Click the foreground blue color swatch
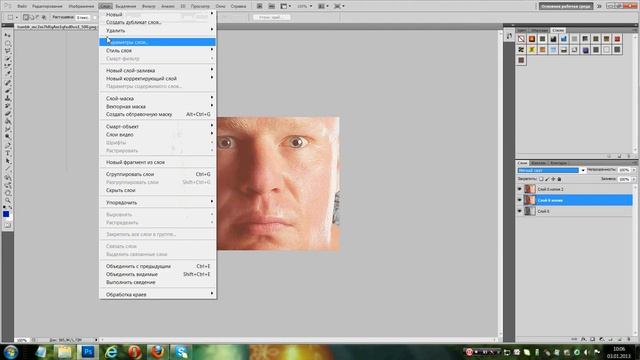This screenshot has width=640, height=360. (6, 214)
